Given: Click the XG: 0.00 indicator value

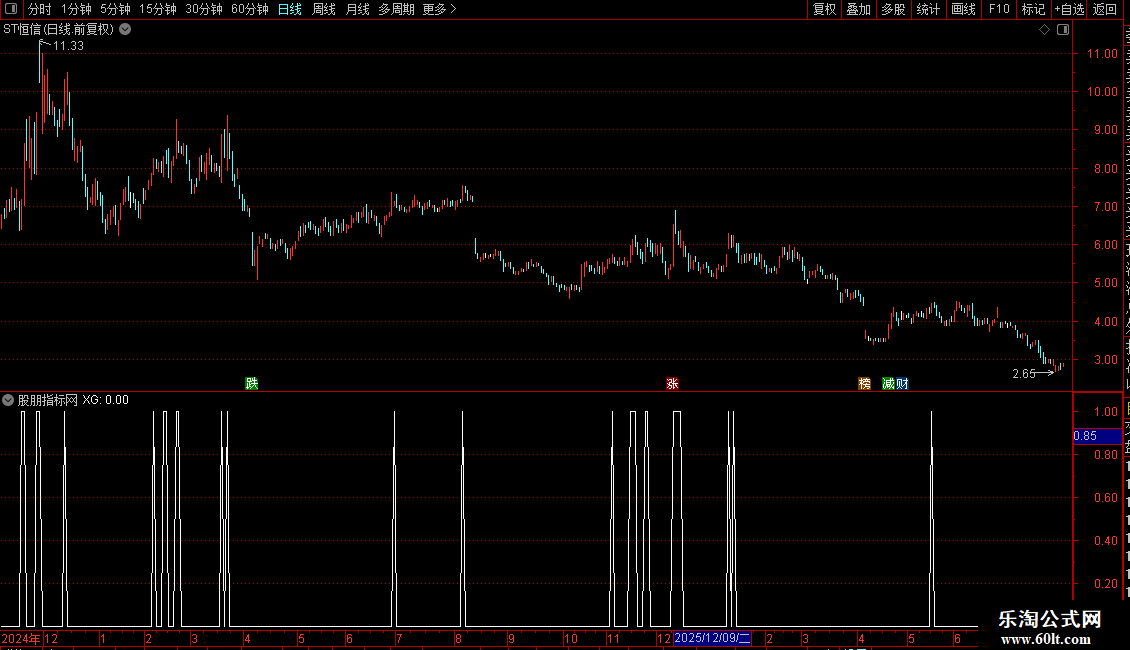Looking at the screenshot, I should (x=105, y=400).
